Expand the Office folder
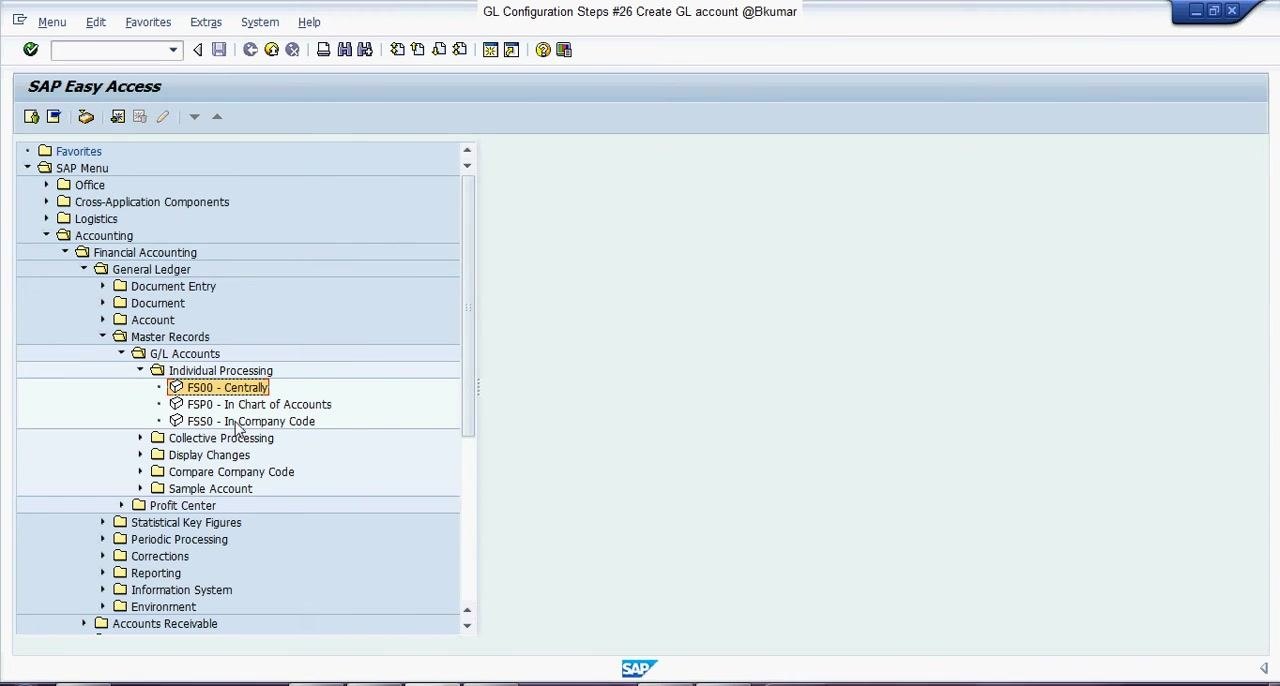Viewport: 1280px width, 686px height. [x=46, y=185]
